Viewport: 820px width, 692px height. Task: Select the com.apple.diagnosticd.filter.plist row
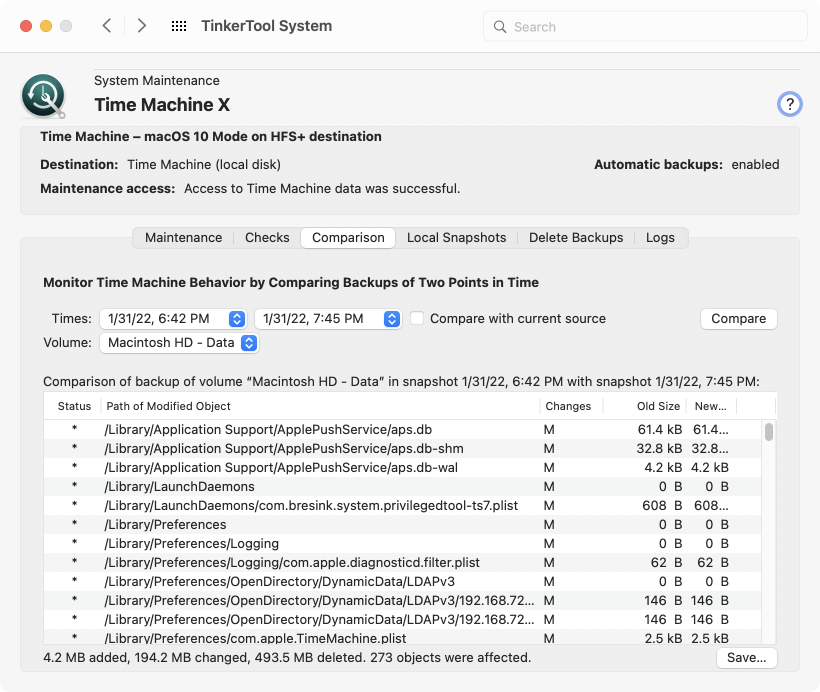coord(402,562)
